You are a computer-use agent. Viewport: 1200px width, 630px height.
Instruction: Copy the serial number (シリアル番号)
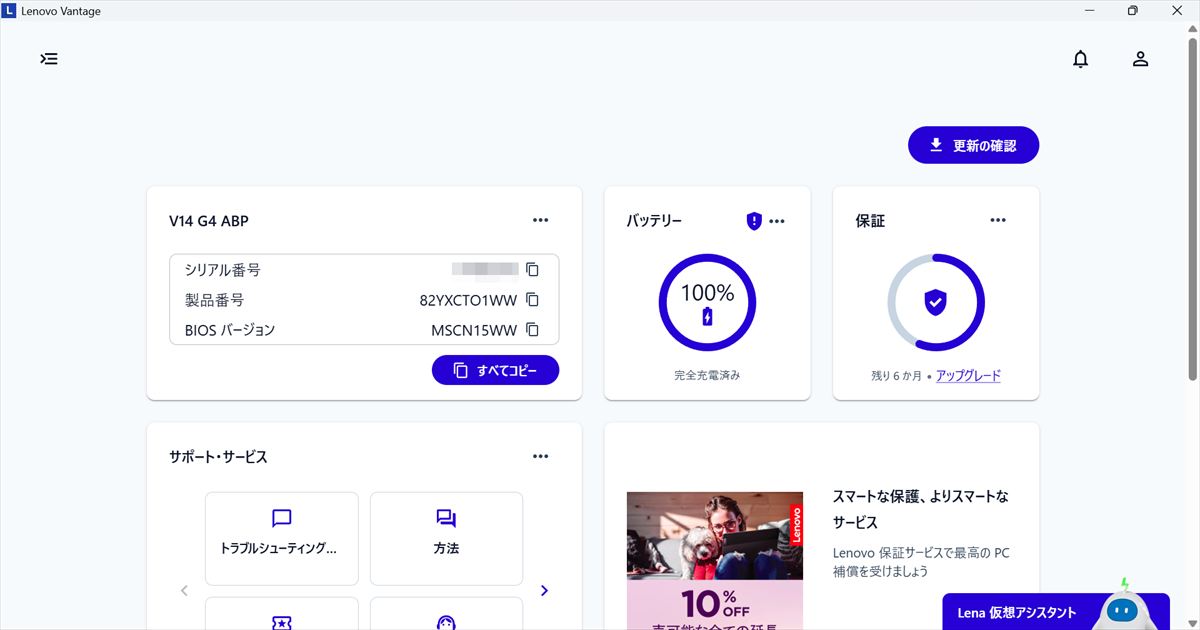[532, 269]
